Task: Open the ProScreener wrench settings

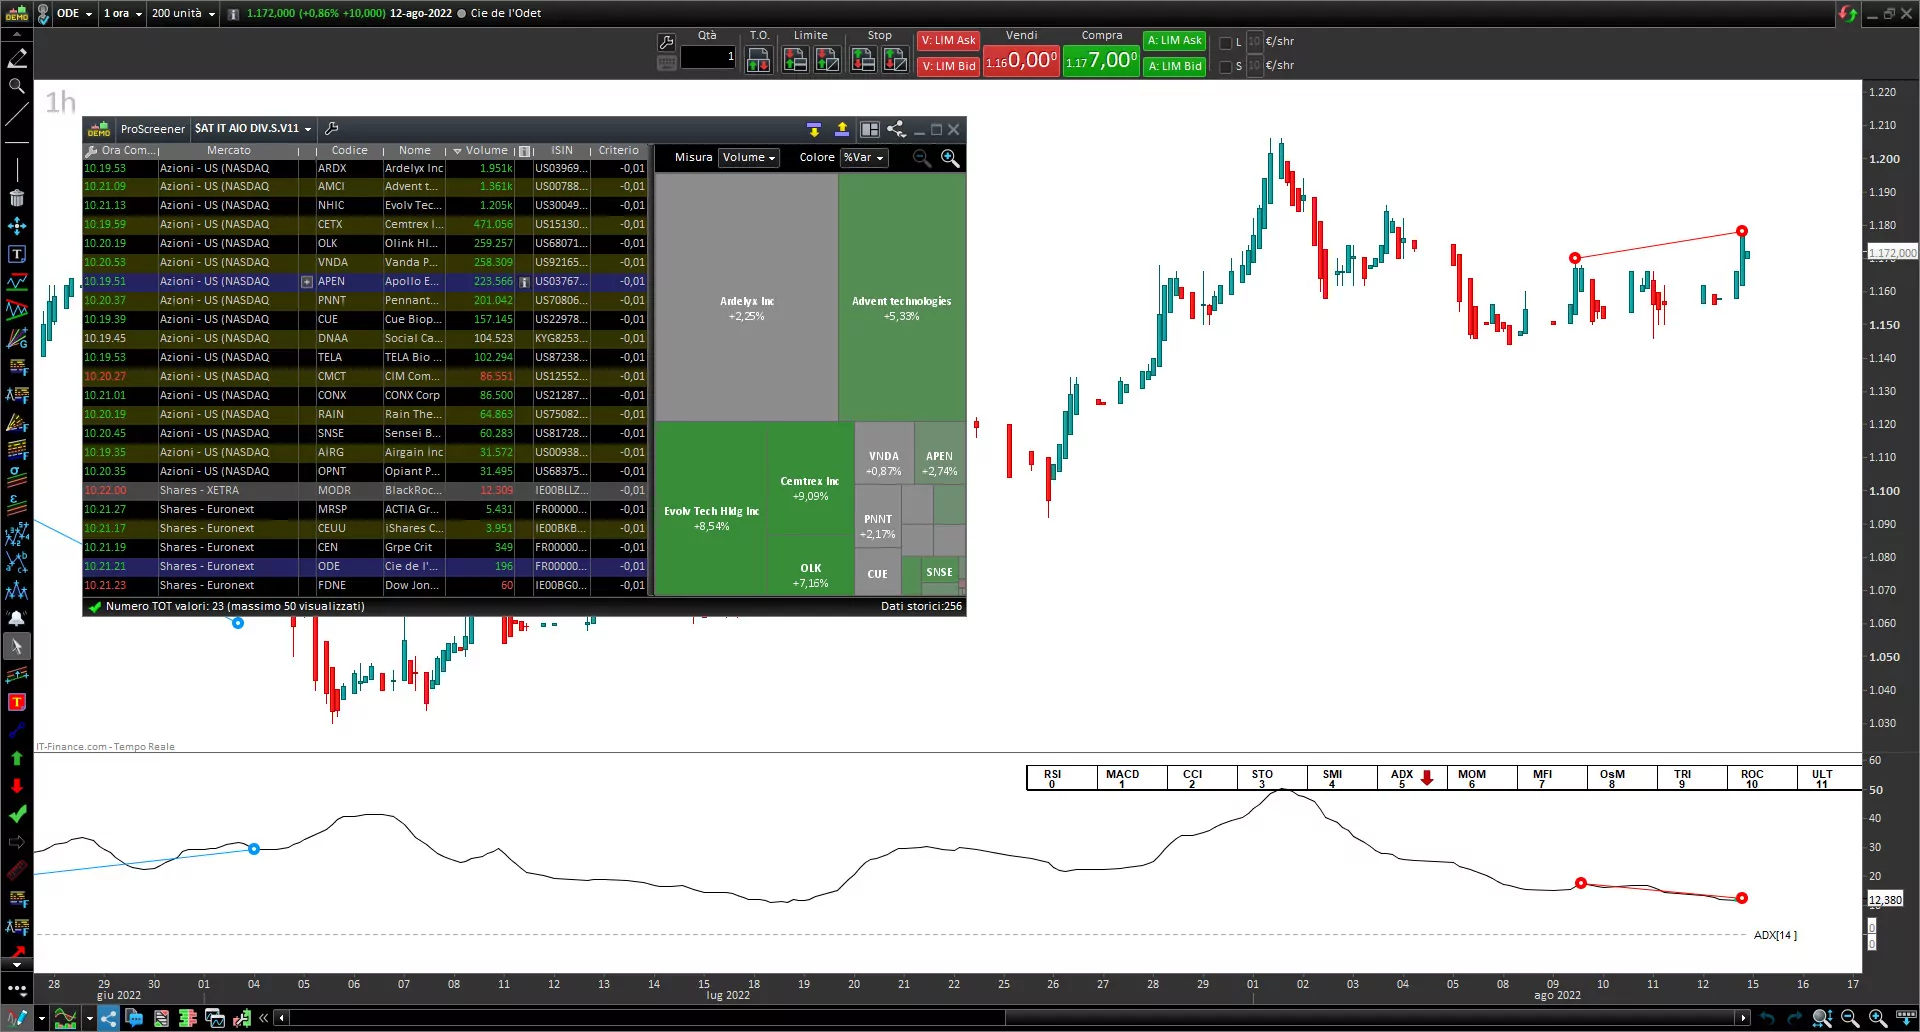Action: (x=332, y=129)
